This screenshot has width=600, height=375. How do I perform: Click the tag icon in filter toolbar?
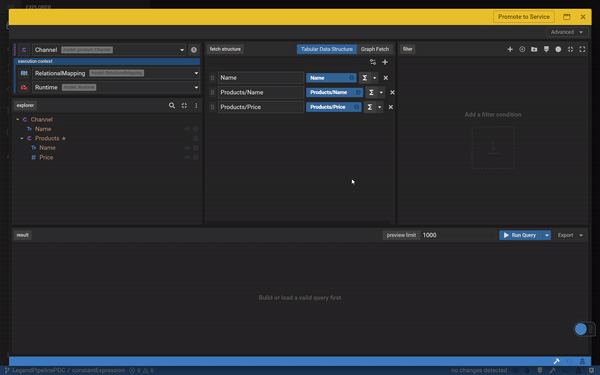point(546,49)
